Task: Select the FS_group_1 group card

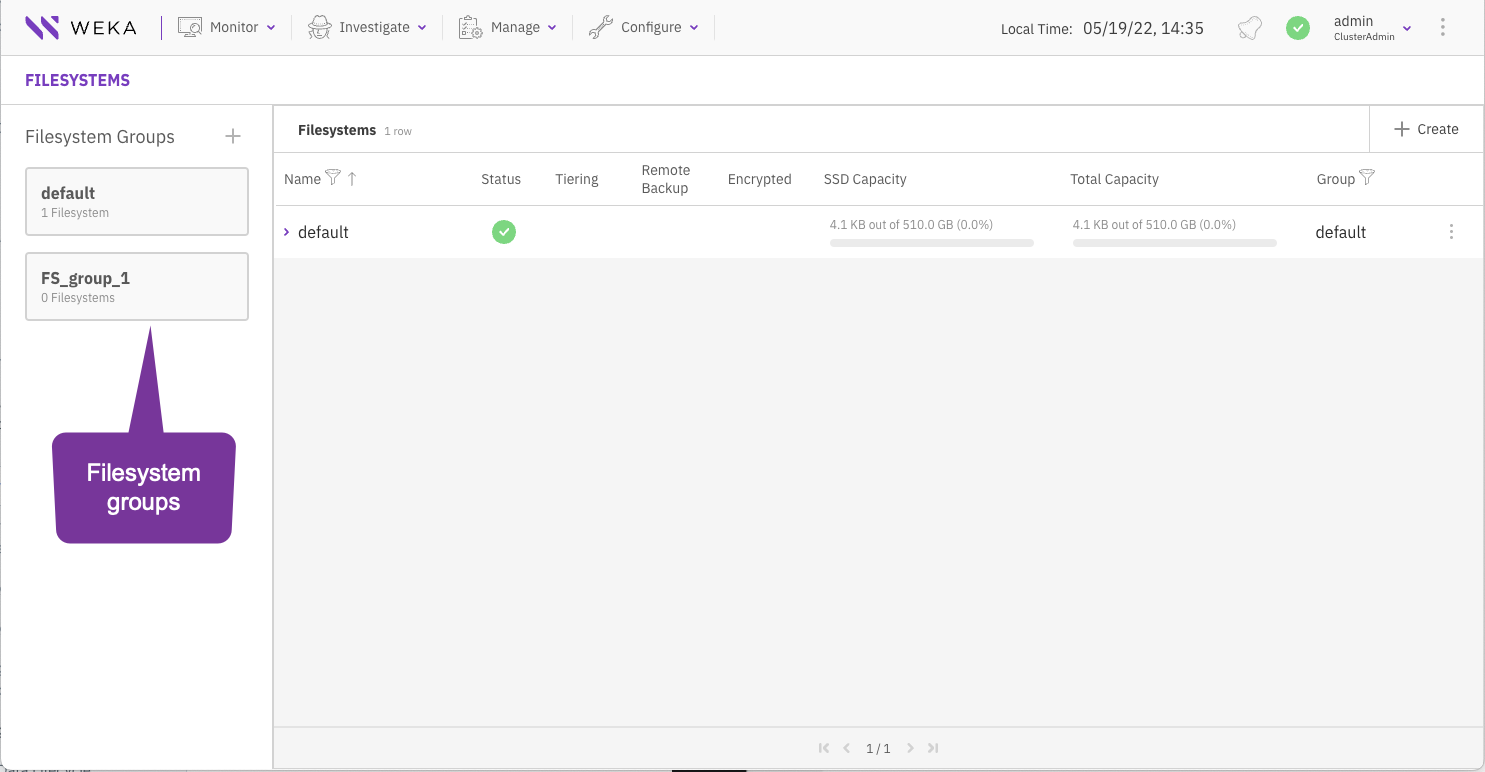Action: (x=137, y=286)
